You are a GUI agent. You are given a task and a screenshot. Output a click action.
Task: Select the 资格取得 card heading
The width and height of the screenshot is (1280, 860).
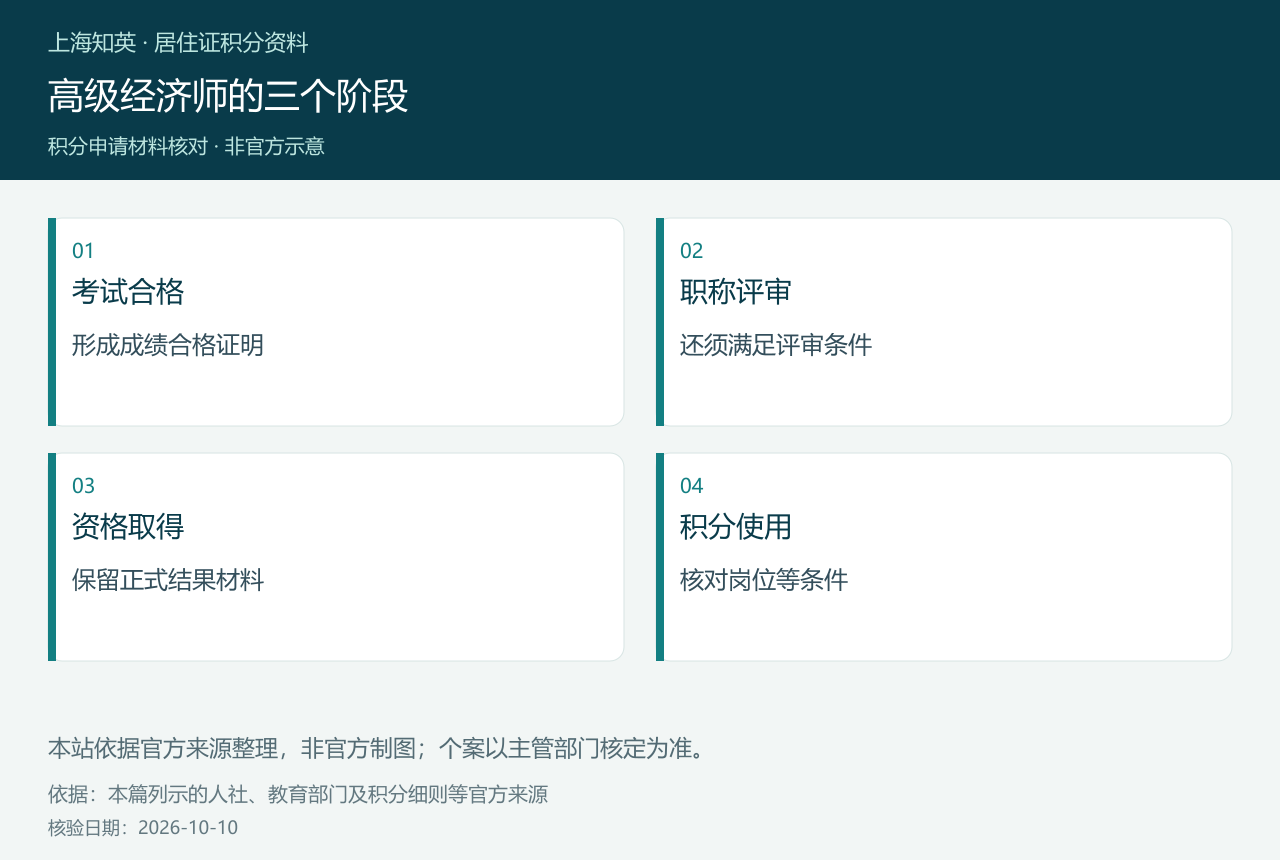tap(128, 527)
